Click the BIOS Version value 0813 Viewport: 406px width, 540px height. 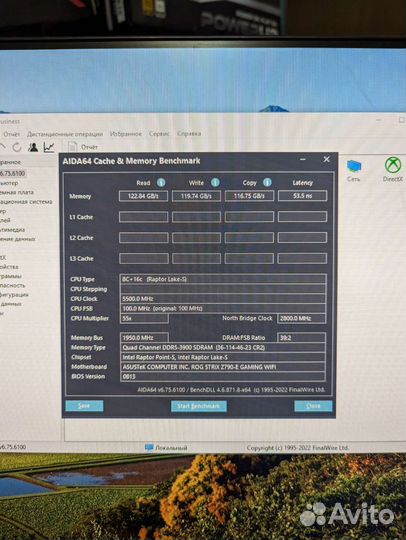click(x=223, y=376)
